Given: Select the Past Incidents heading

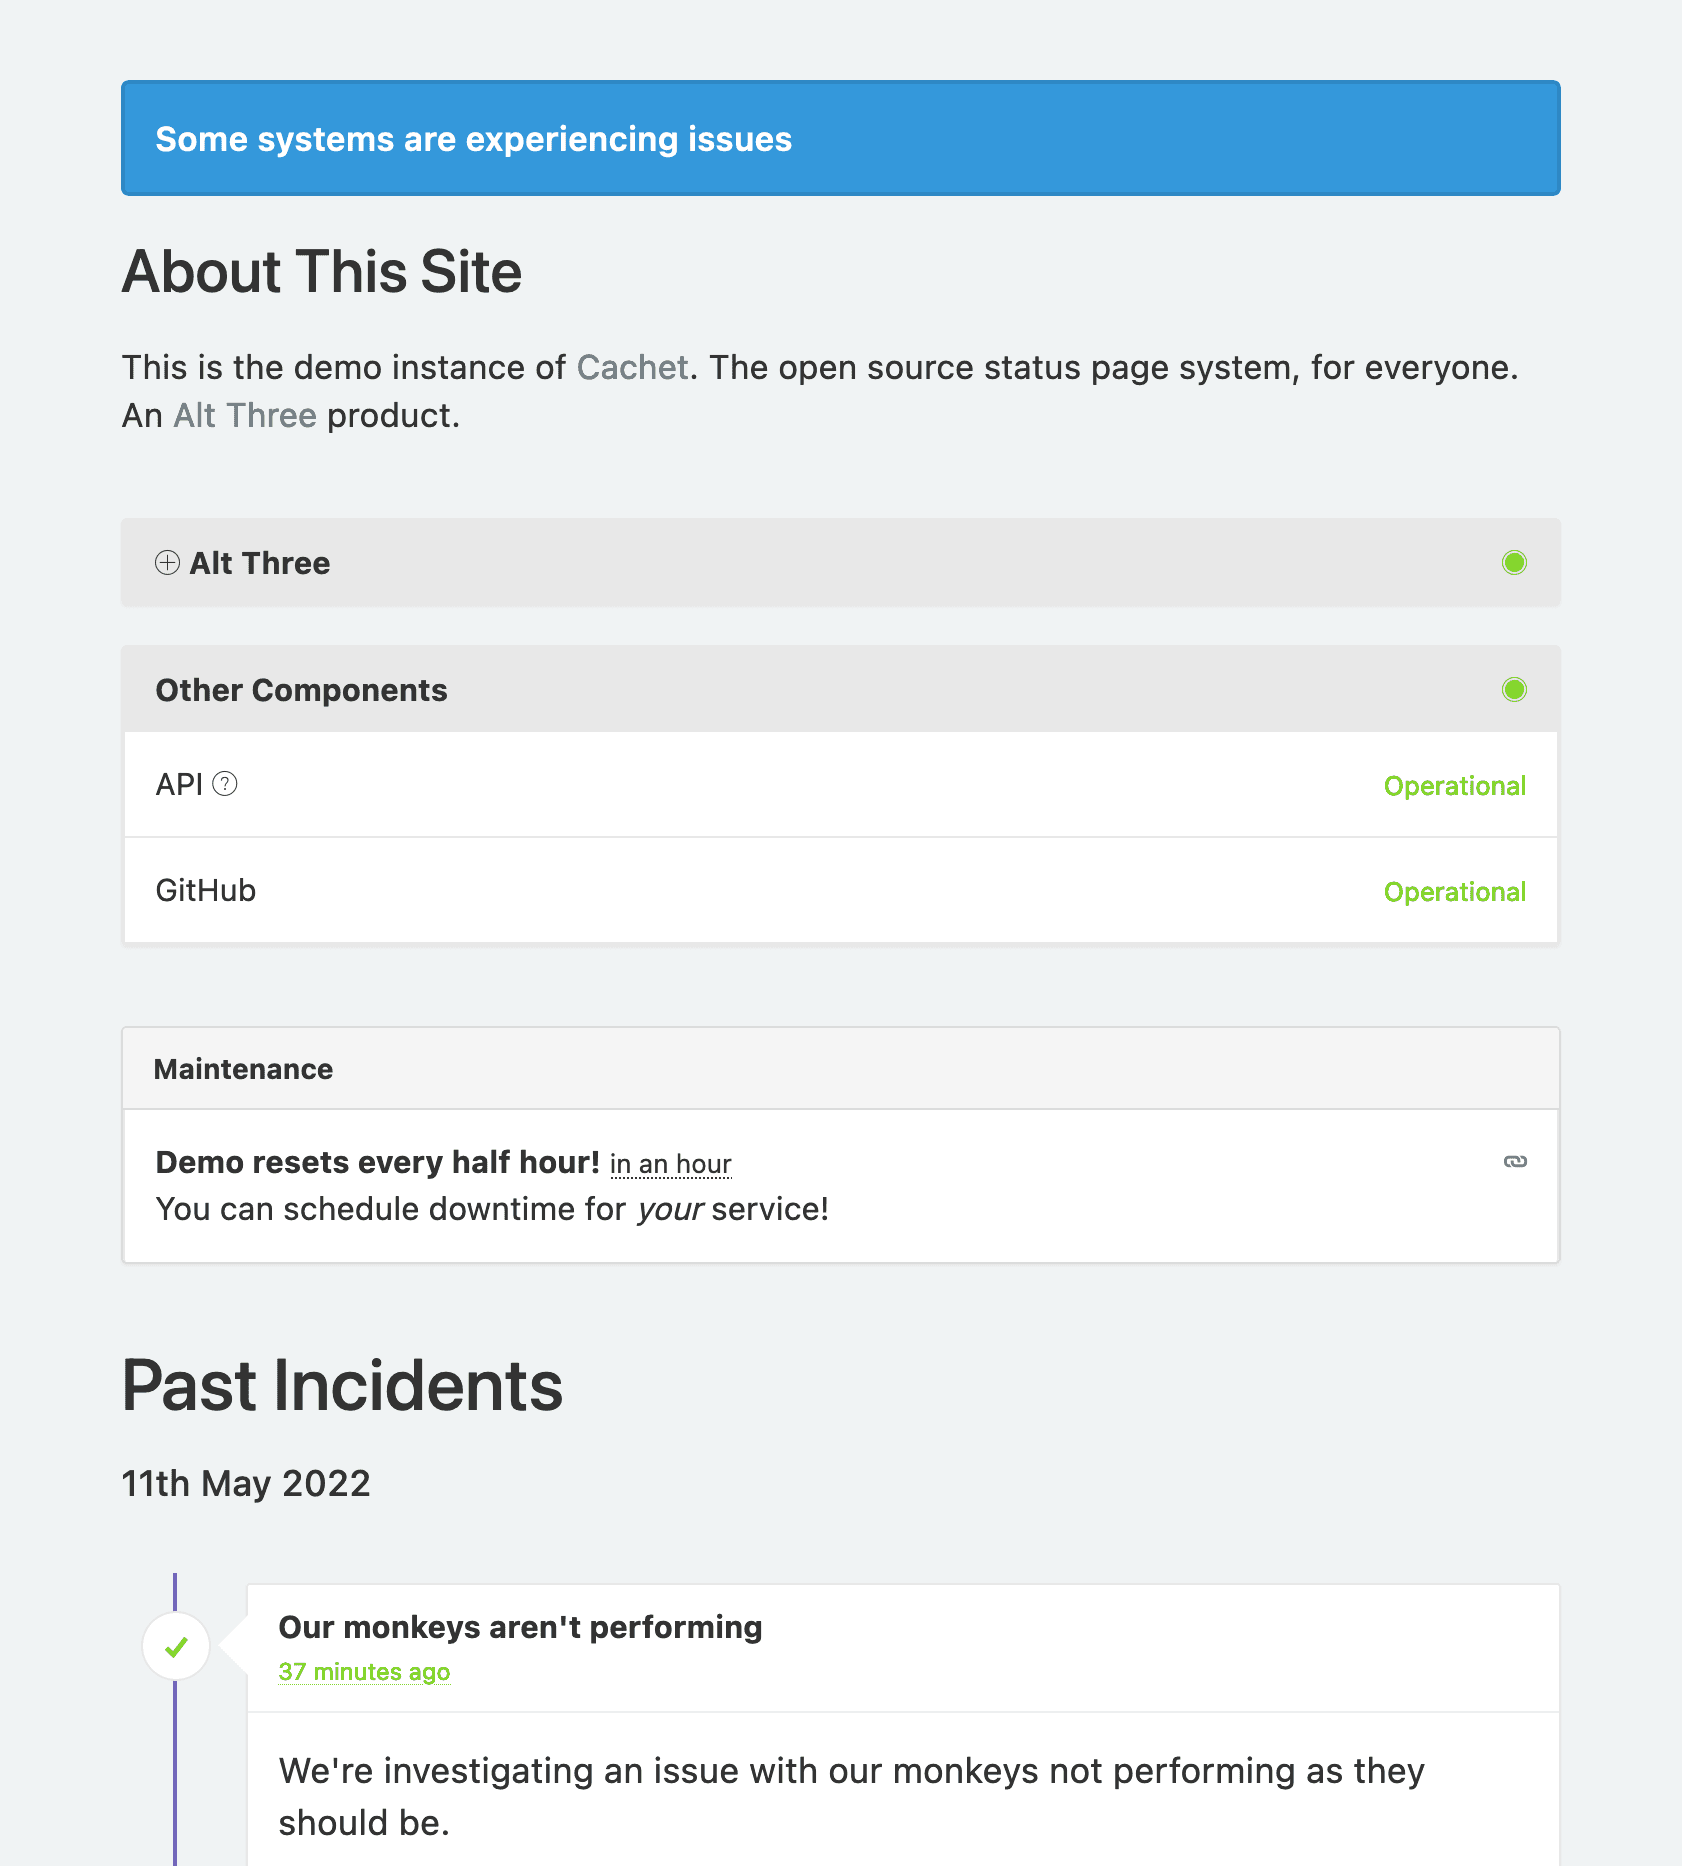Looking at the screenshot, I should tap(341, 1385).
